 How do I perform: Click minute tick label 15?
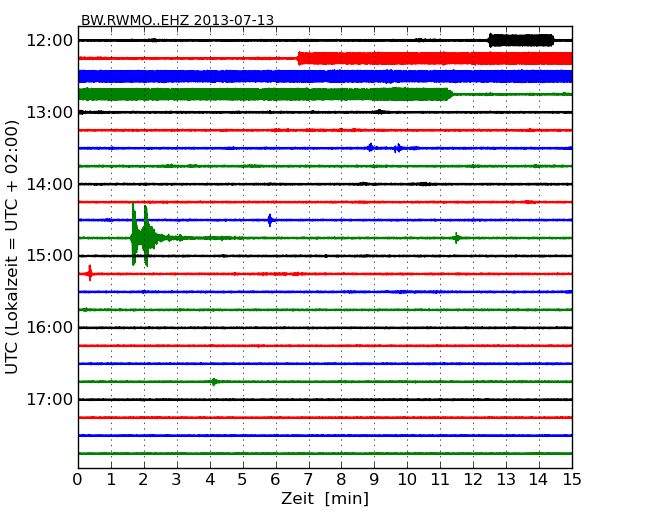(x=572, y=480)
